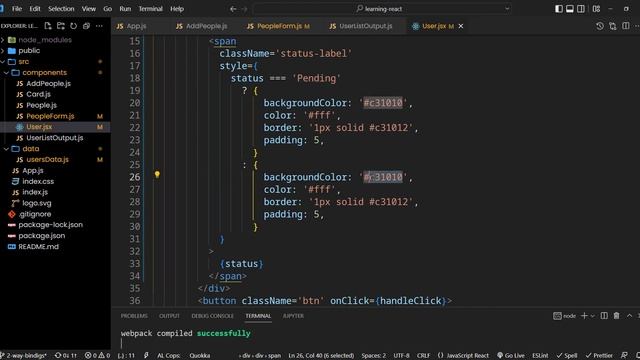Open the Selection menu

tap(61, 9)
